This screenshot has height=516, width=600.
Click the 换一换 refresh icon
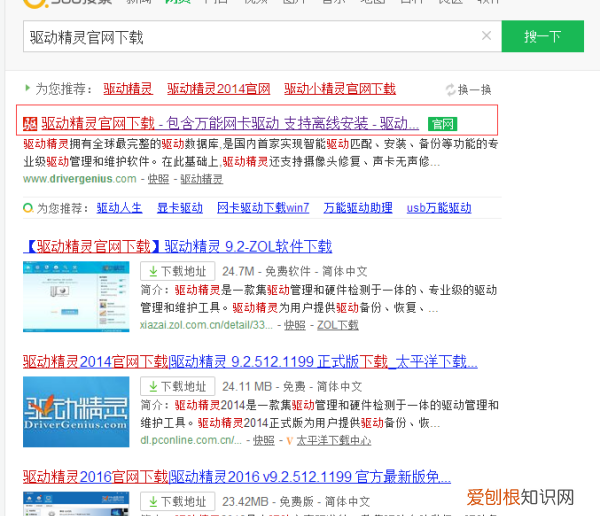click(x=450, y=90)
